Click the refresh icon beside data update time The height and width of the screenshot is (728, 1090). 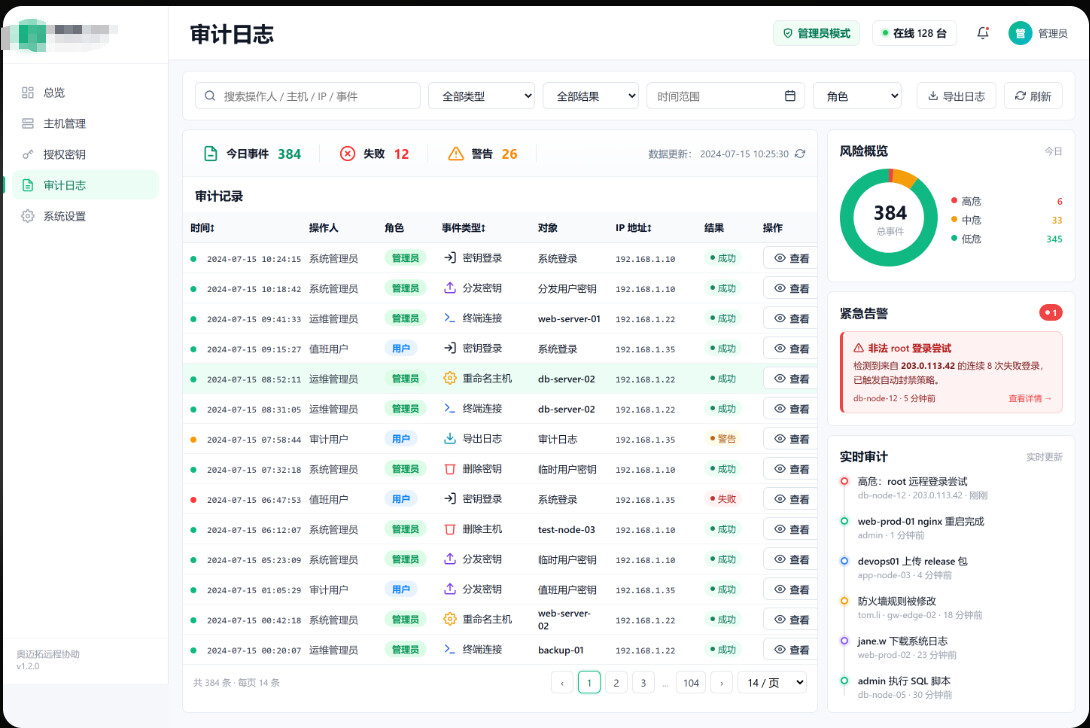800,154
